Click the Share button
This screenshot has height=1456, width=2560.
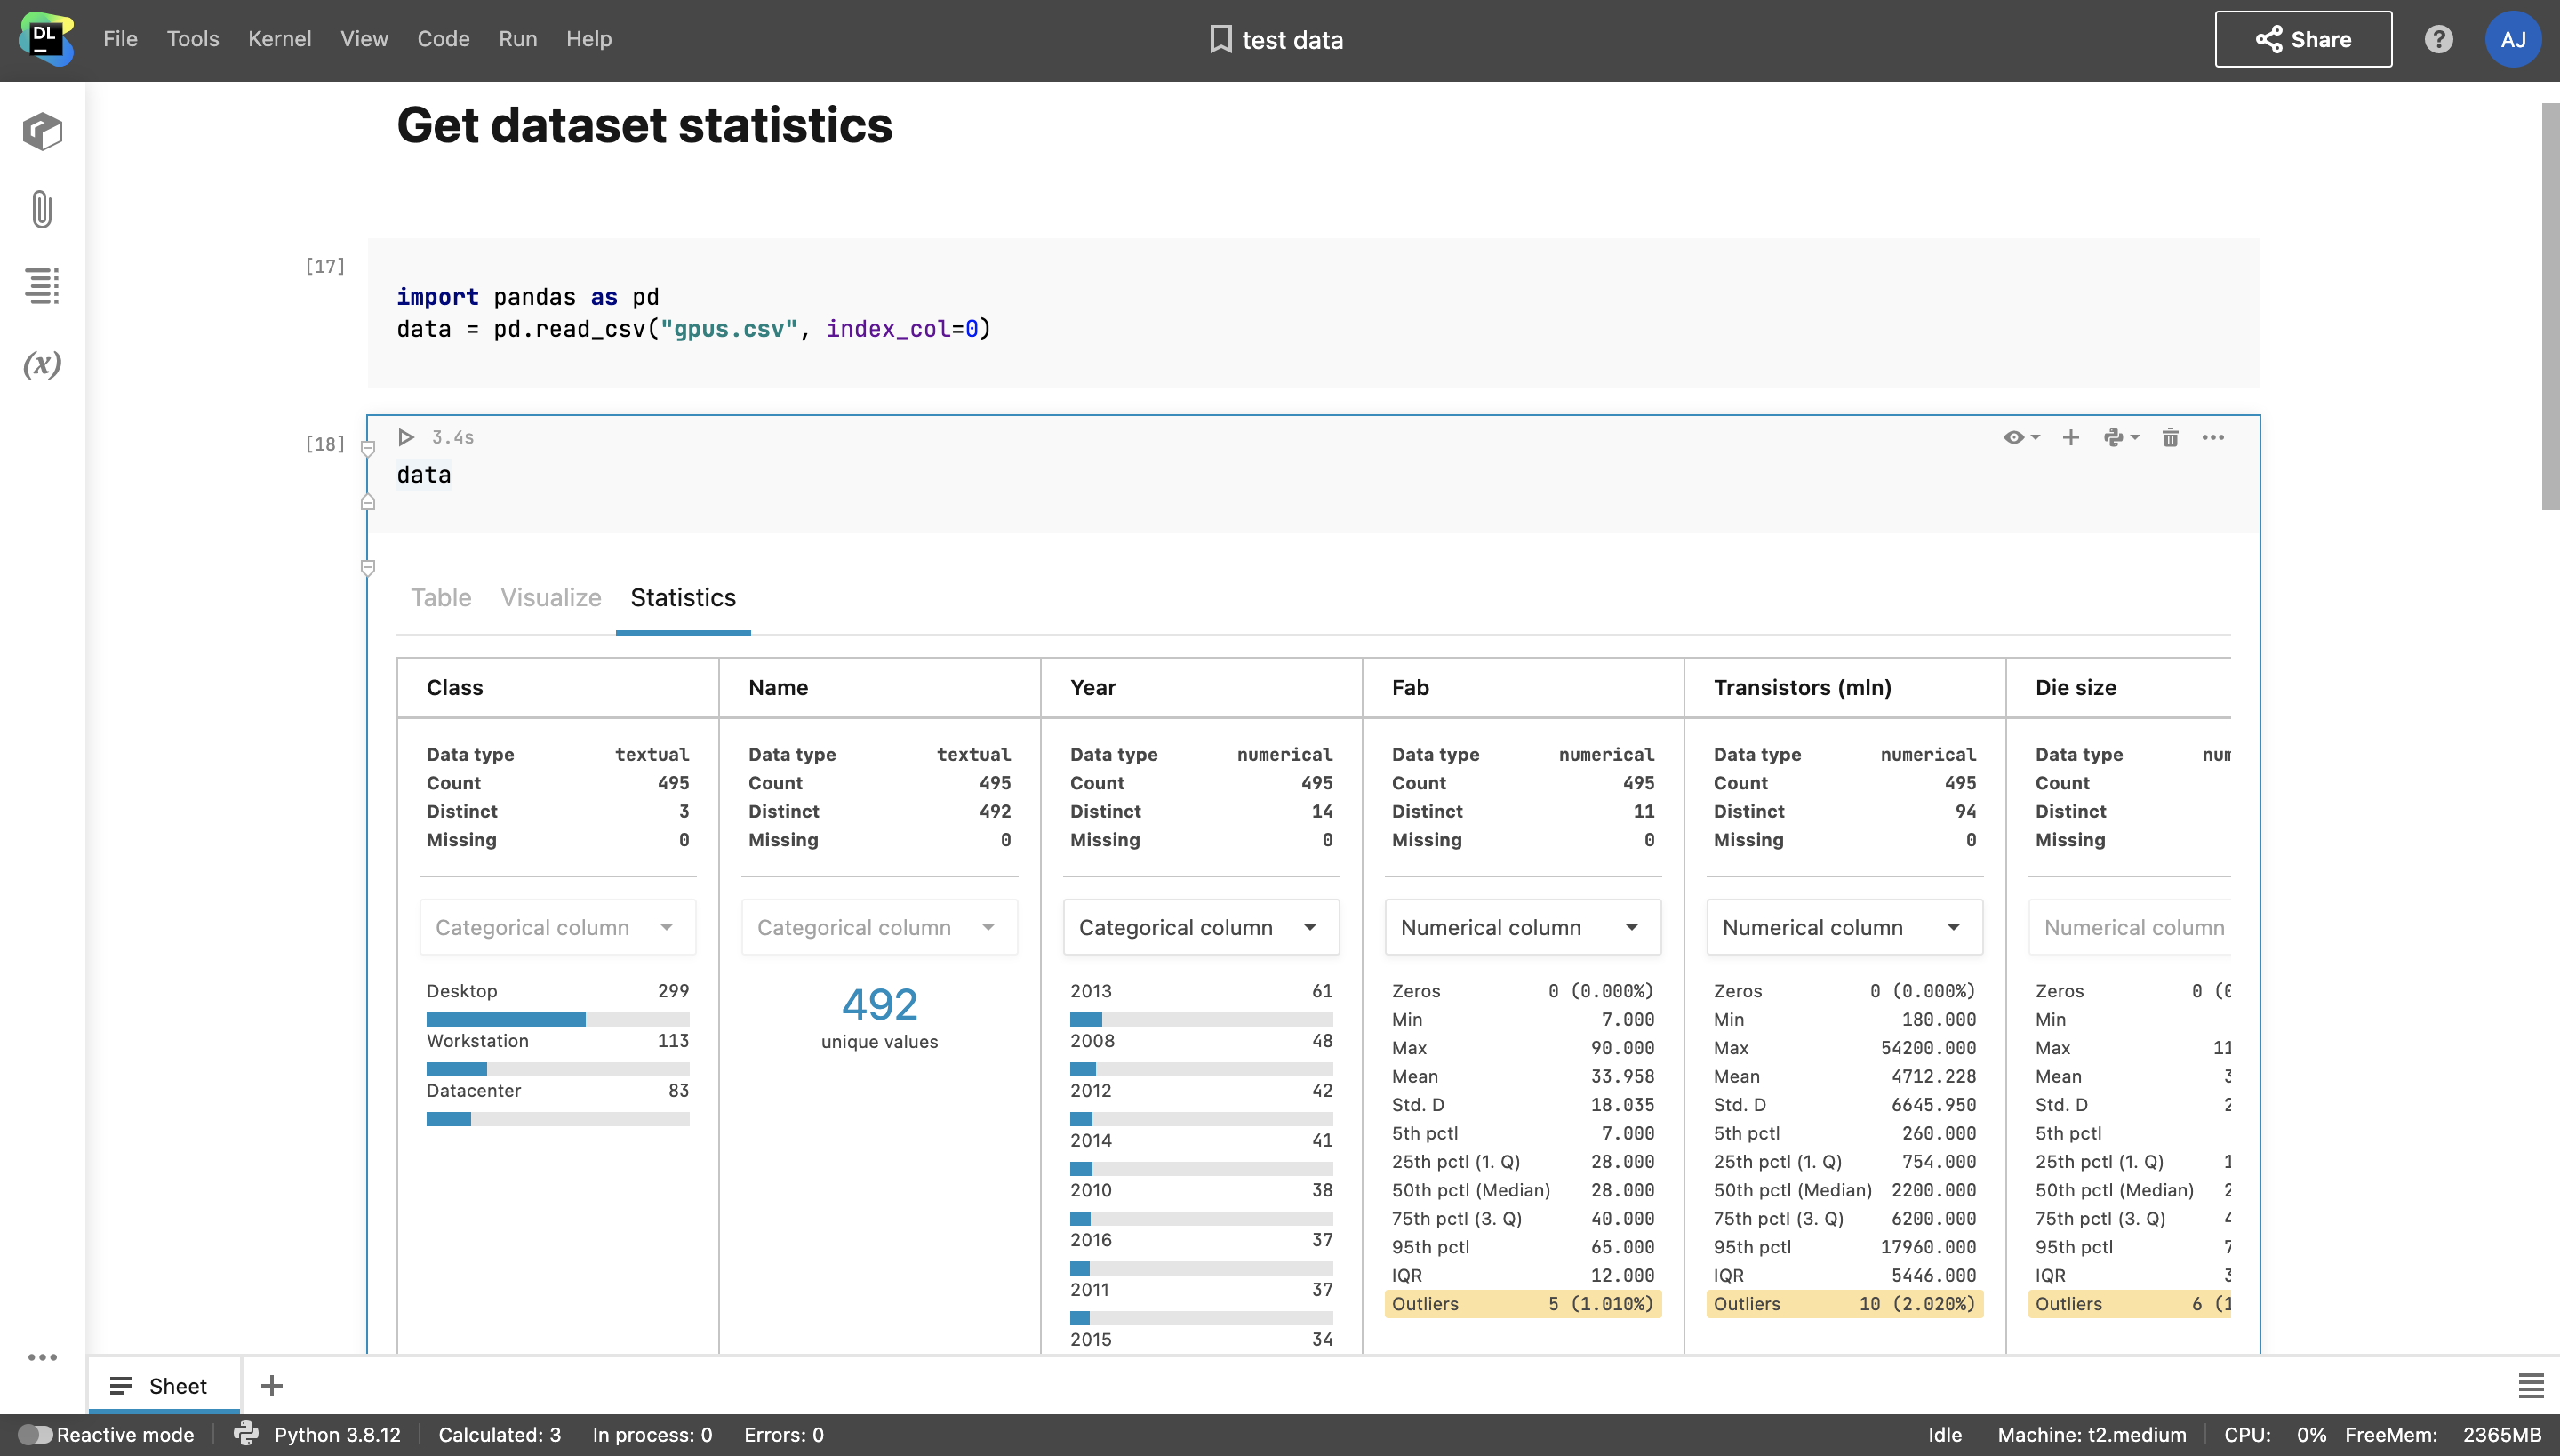[2302, 39]
